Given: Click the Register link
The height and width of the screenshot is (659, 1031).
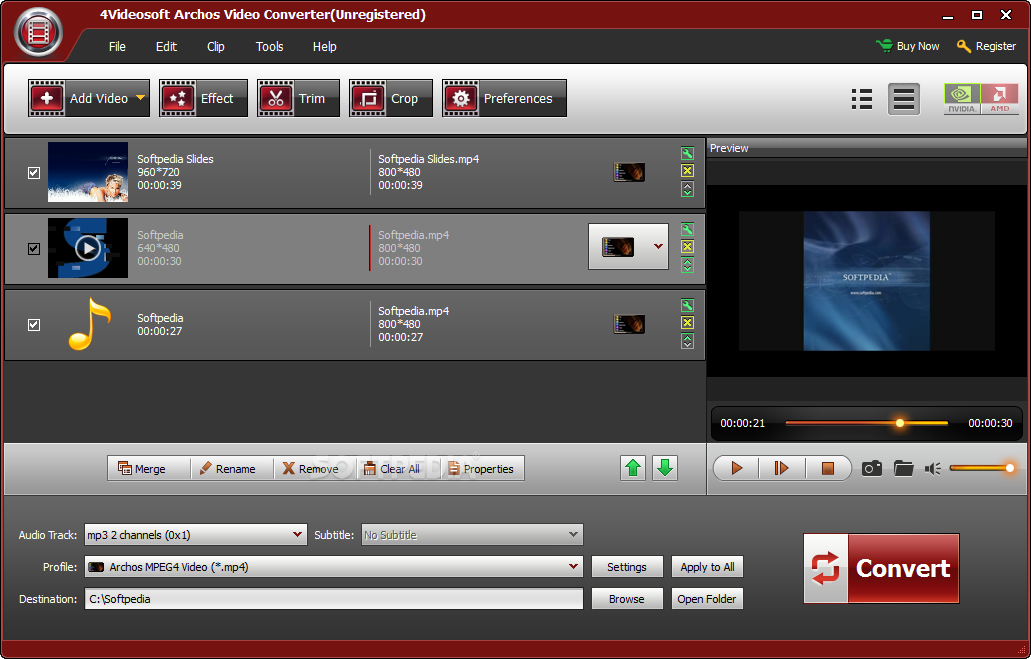Looking at the screenshot, I should click(x=986, y=46).
